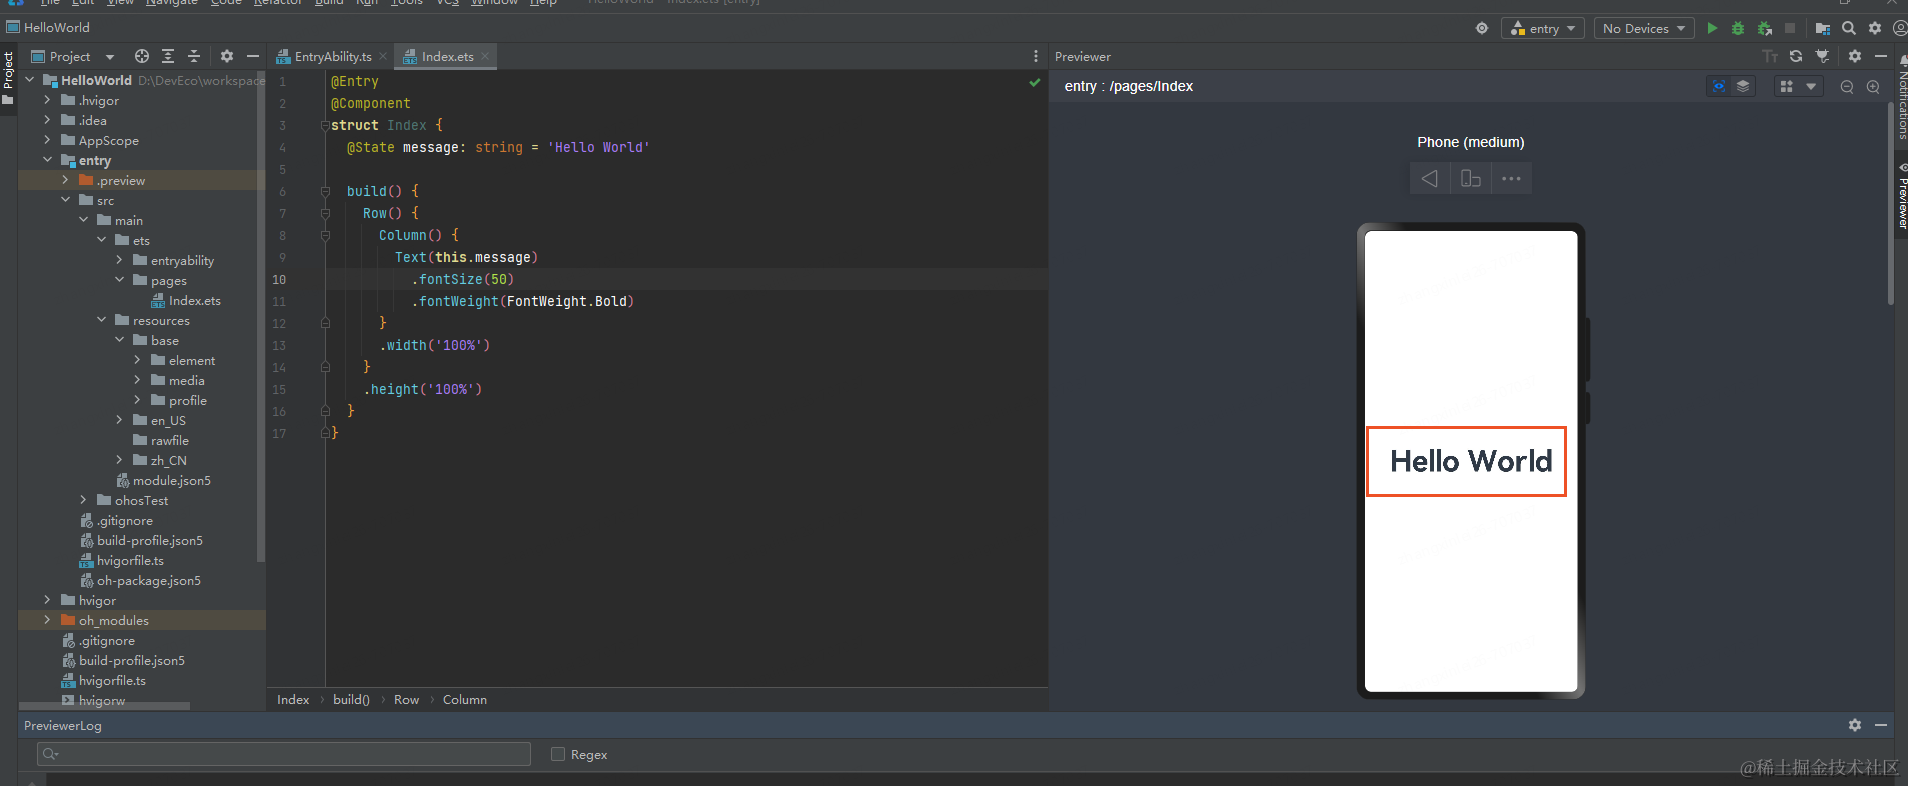Image resolution: width=1908 pixels, height=786 pixels.
Task: Click the preview back triangle button
Action: pyautogui.click(x=1430, y=179)
